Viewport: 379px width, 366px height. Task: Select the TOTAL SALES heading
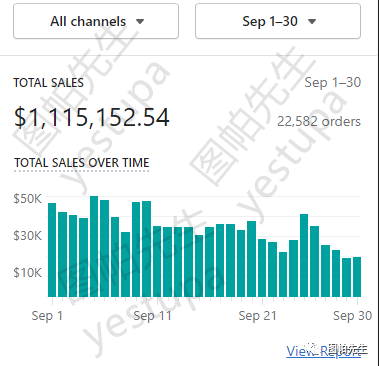(x=49, y=83)
